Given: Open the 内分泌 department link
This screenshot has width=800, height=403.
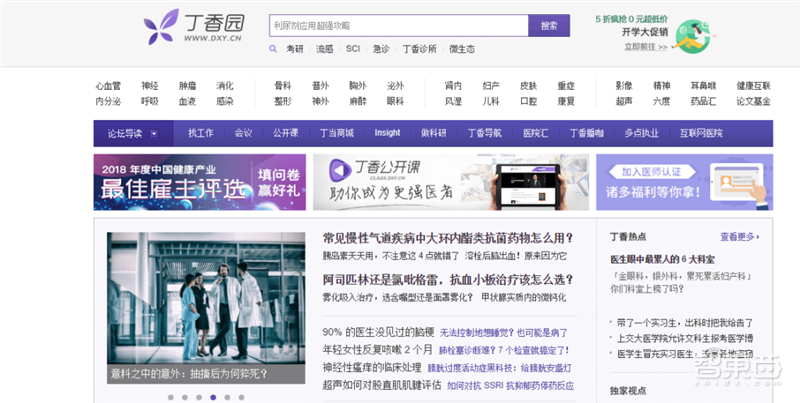Looking at the screenshot, I should tap(108, 101).
